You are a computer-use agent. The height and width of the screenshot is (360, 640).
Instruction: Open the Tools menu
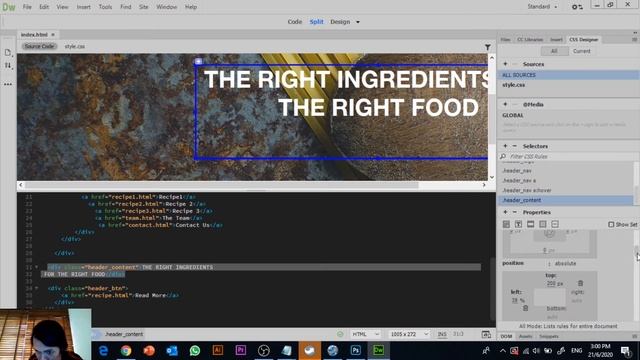[x=105, y=7]
